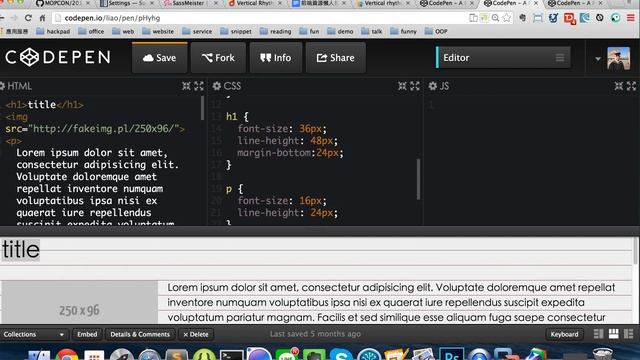Open Chrome's red hamburger menu

click(631, 18)
